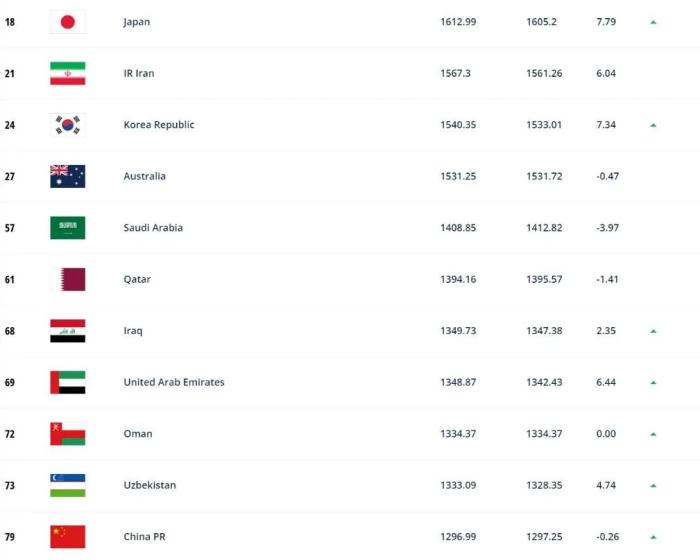The width and height of the screenshot is (700, 560).
Task: Click the China PR red flag
Action: tap(68, 537)
